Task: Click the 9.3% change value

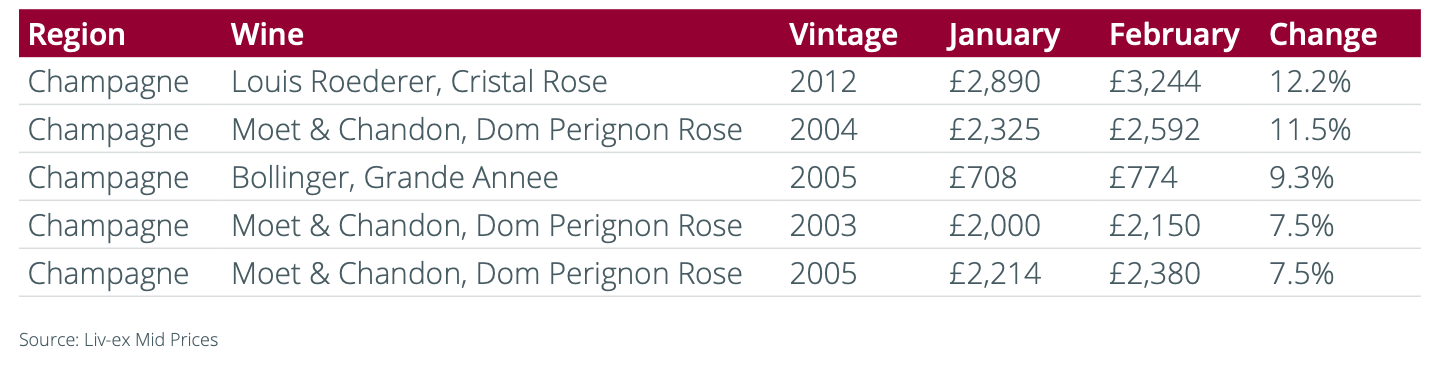Action: click(x=1301, y=178)
